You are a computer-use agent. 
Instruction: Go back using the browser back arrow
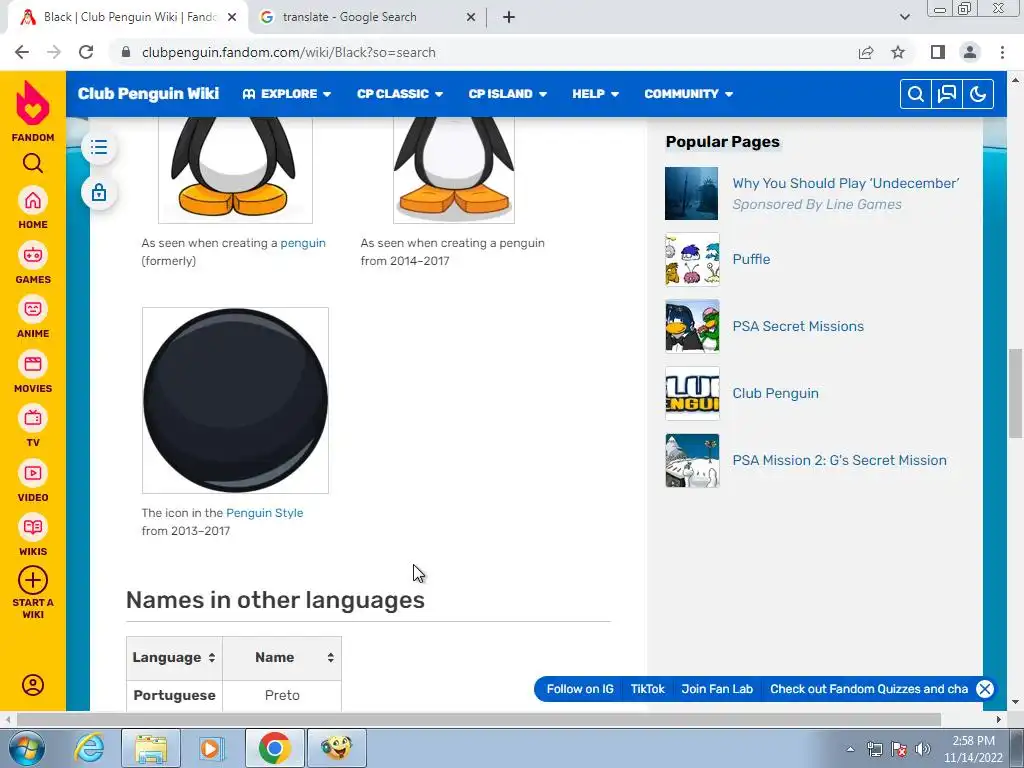(x=22, y=52)
